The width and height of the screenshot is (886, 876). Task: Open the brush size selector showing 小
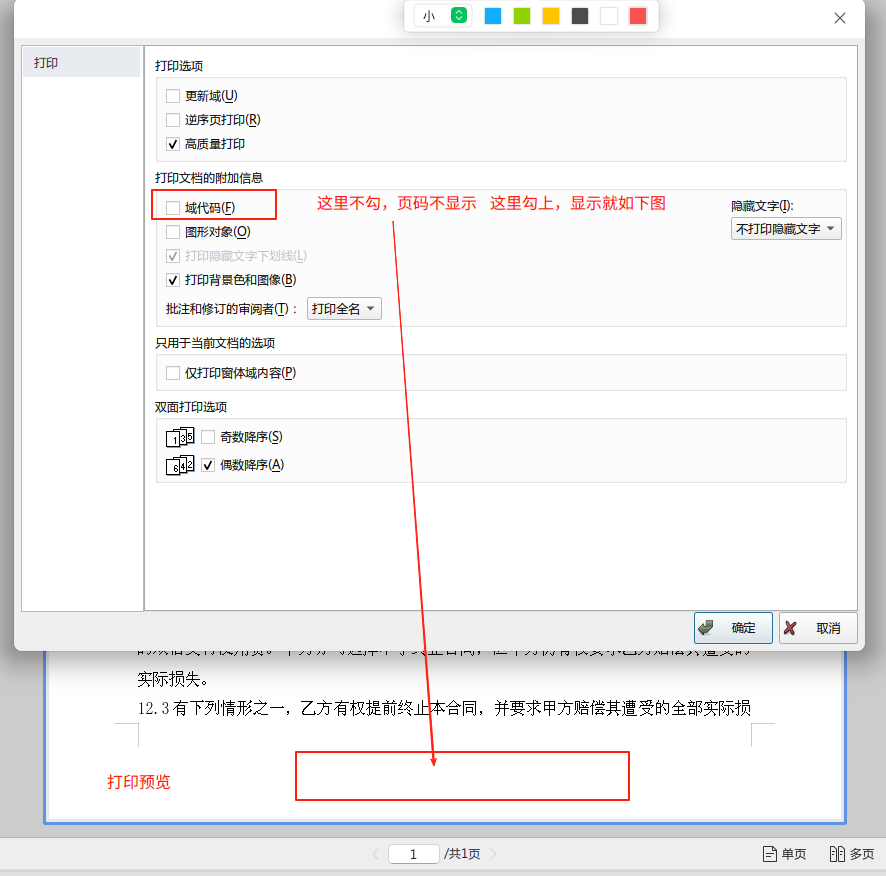[x=443, y=16]
